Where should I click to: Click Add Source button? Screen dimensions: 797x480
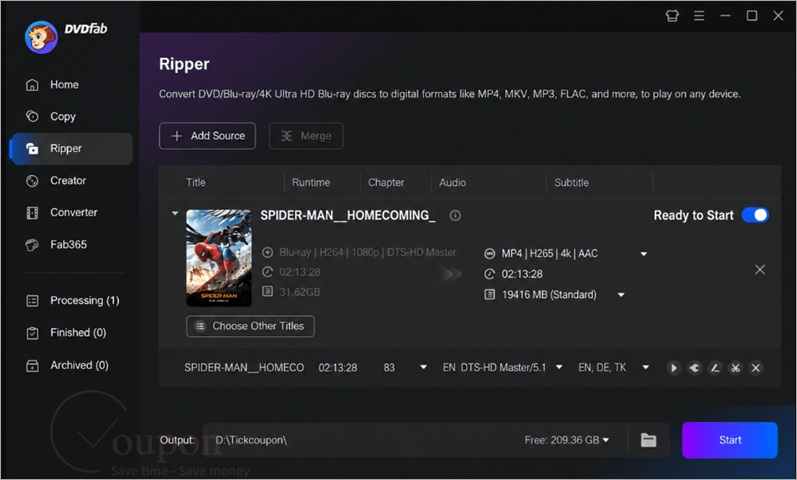click(x=207, y=136)
